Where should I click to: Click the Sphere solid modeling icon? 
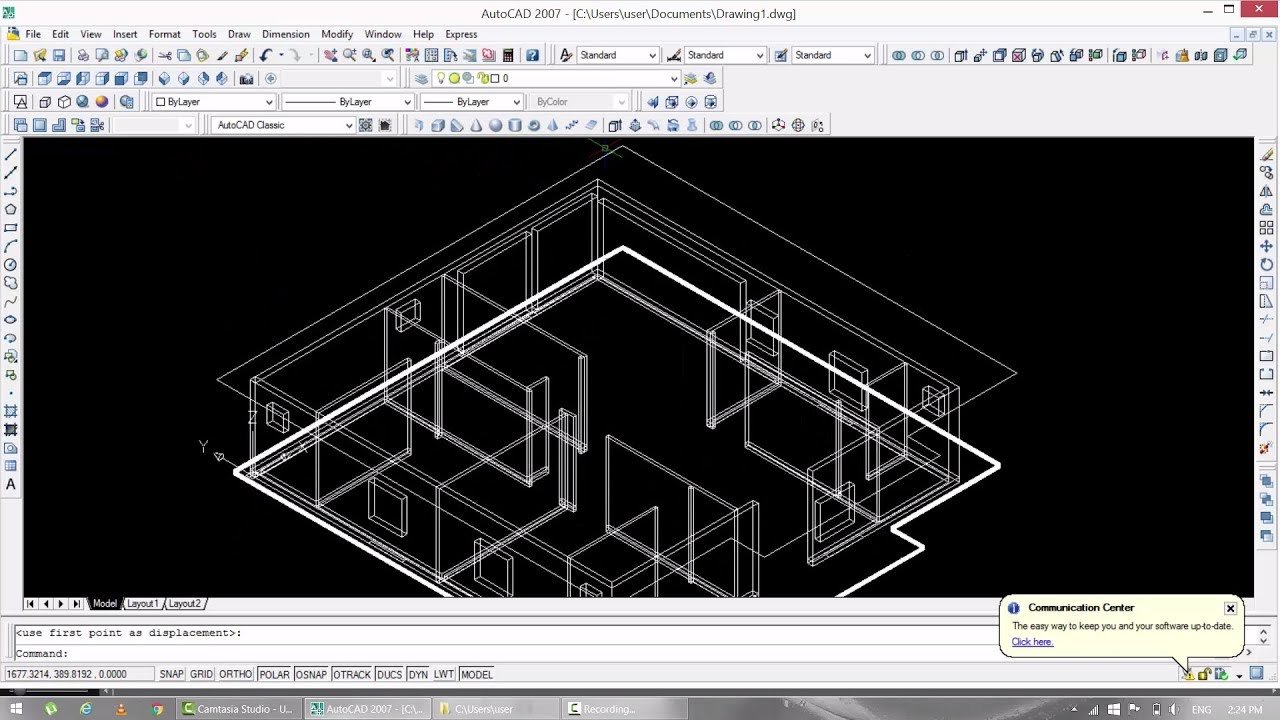(x=495, y=125)
